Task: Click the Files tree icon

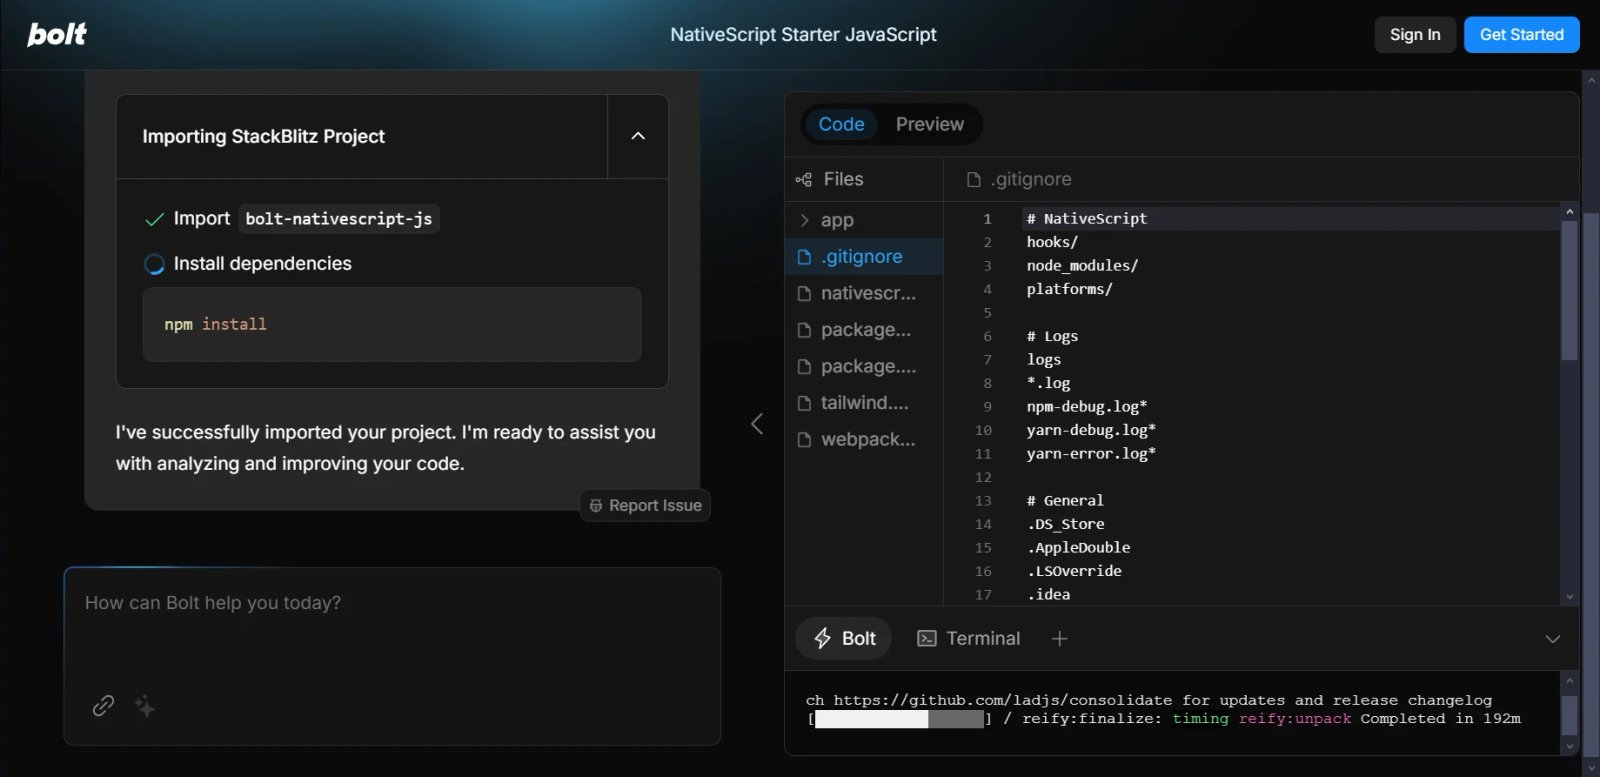Action: coord(804,180)
